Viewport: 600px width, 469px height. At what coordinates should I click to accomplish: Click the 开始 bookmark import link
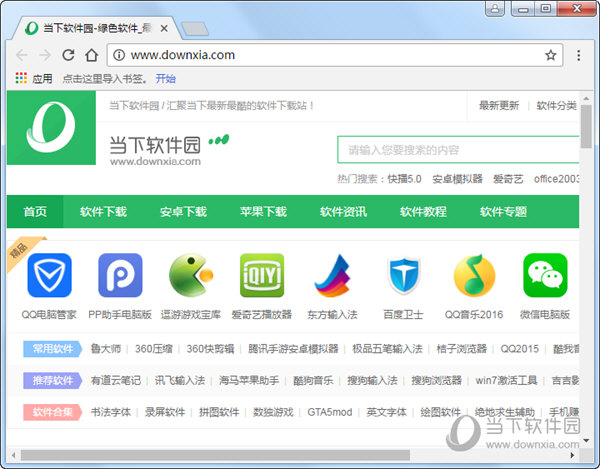[166, 78]
